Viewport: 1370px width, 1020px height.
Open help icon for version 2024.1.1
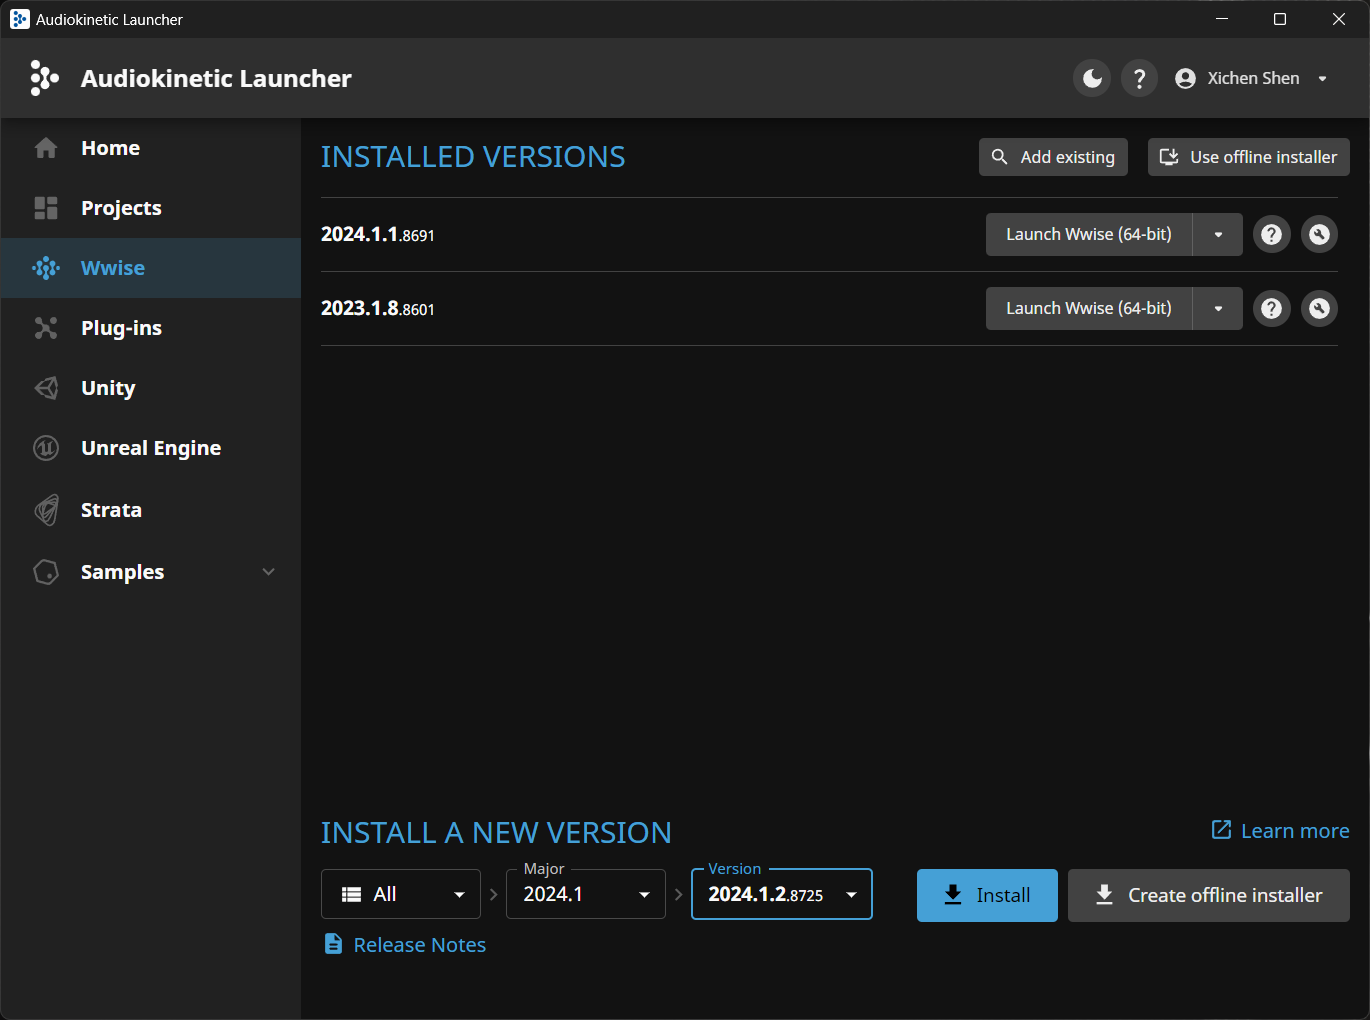click(x=1271, y=234)
